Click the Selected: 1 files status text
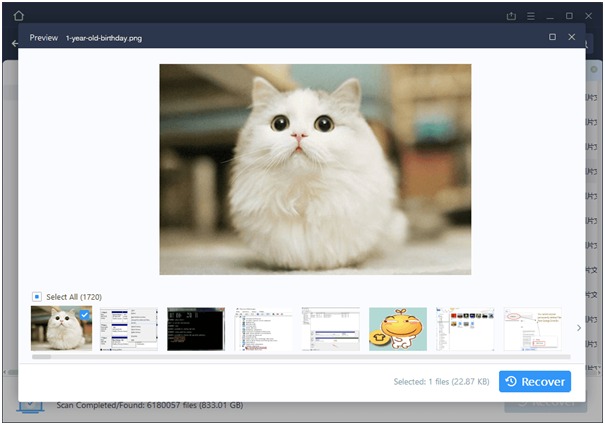 coord(441,381)
